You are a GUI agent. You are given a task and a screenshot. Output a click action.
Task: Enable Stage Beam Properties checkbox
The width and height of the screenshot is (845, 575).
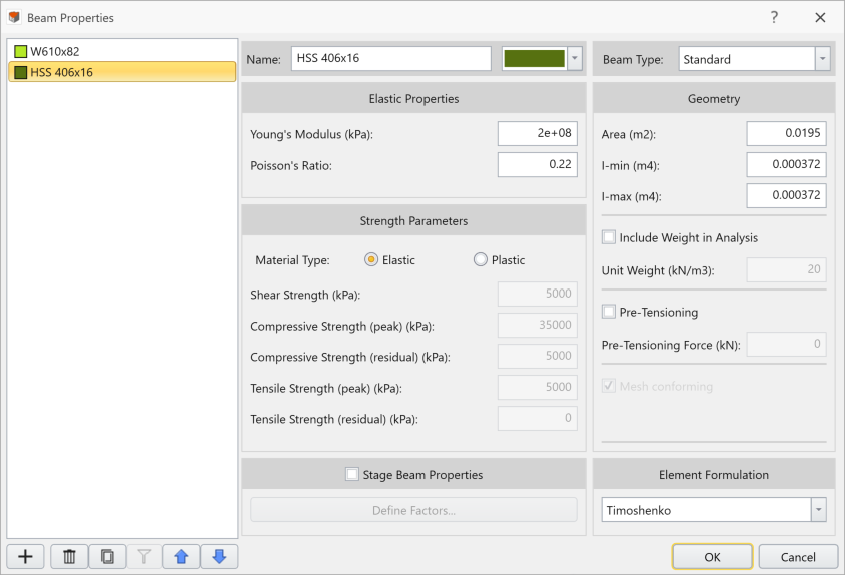click(x=351, y=474)
